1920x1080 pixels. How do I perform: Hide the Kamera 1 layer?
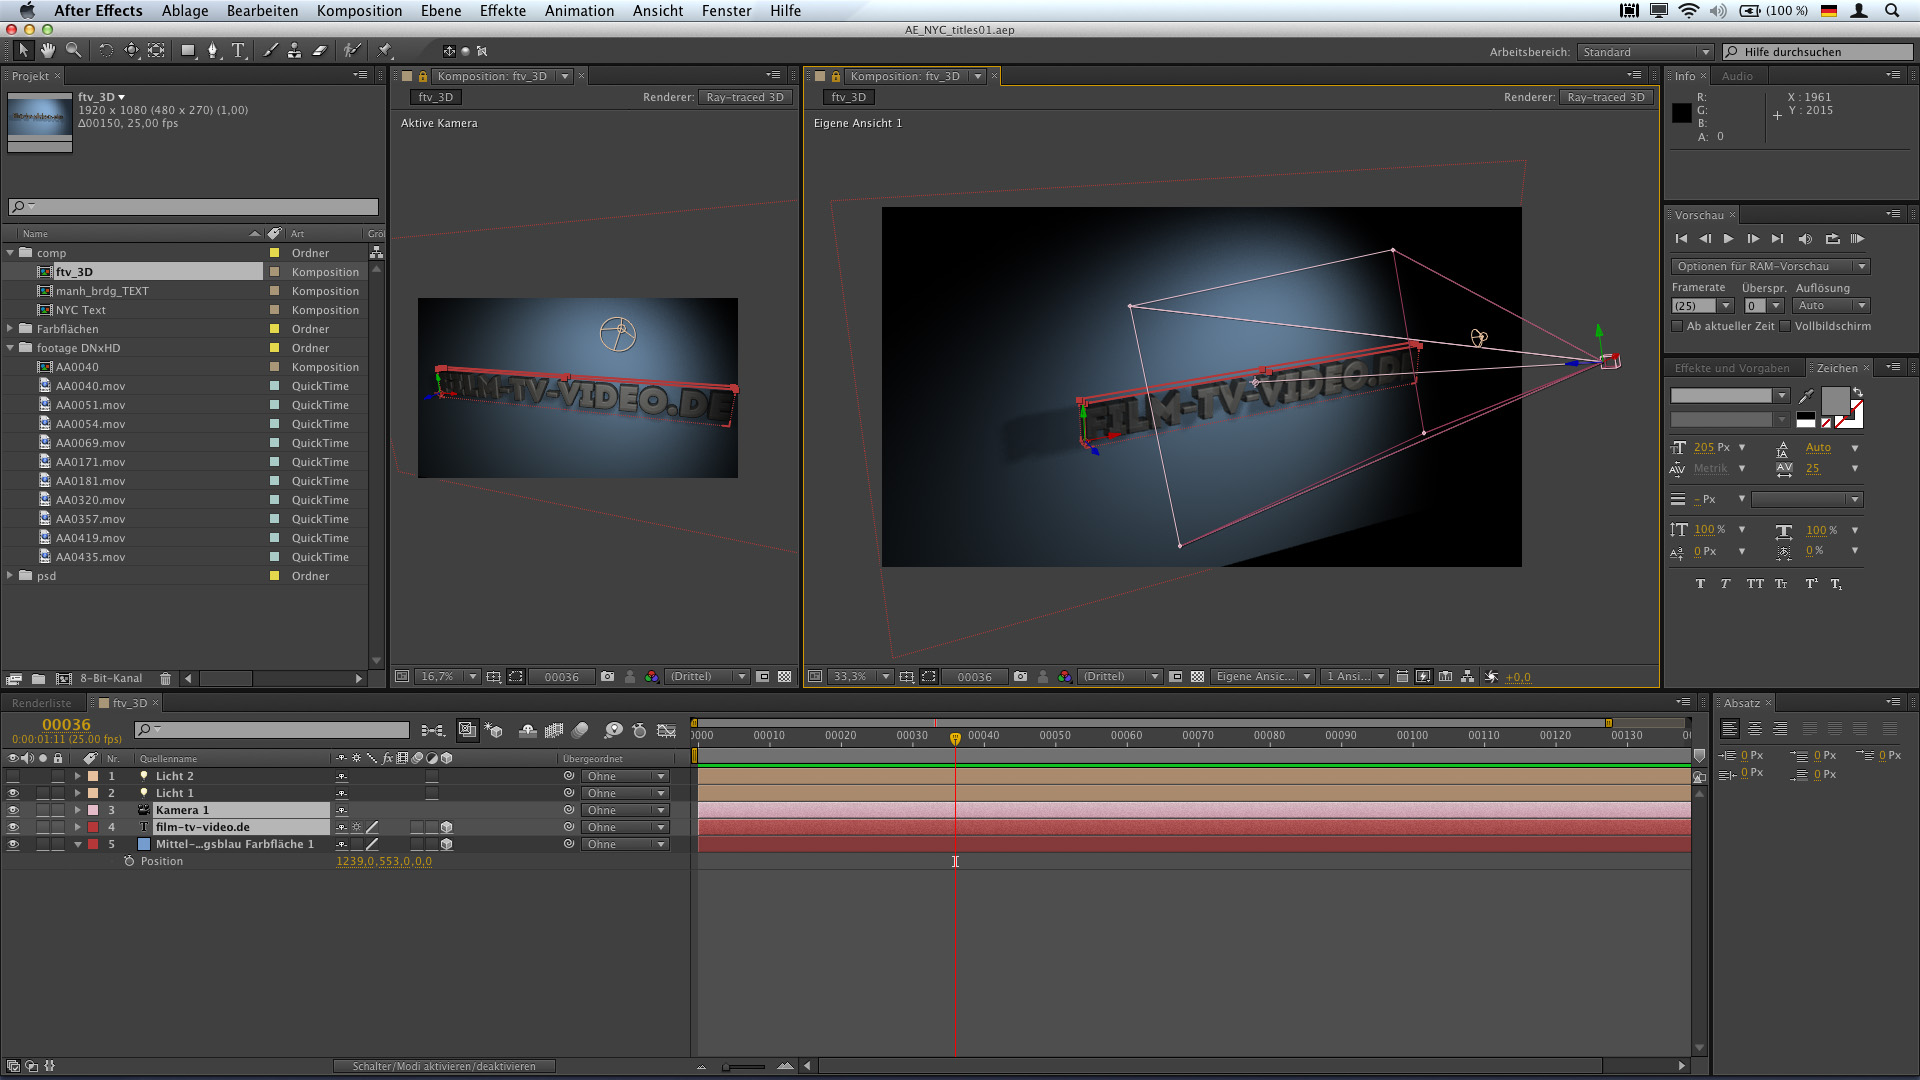[x=13, y=810]
